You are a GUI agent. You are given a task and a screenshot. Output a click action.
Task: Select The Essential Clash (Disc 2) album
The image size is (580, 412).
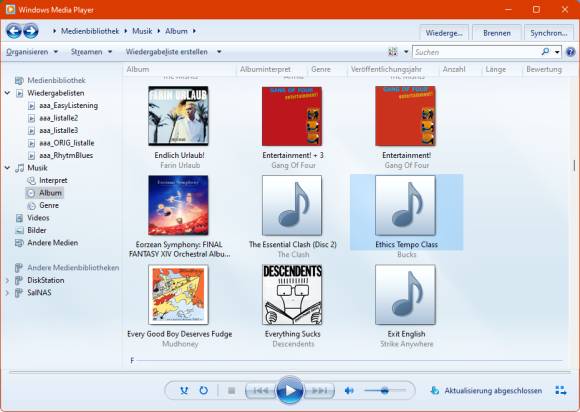292,205
